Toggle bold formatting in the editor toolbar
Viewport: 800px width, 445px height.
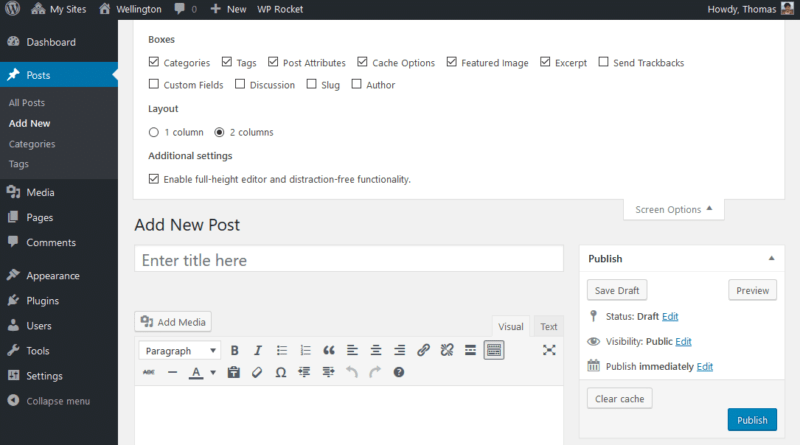[x=235, y=350]
